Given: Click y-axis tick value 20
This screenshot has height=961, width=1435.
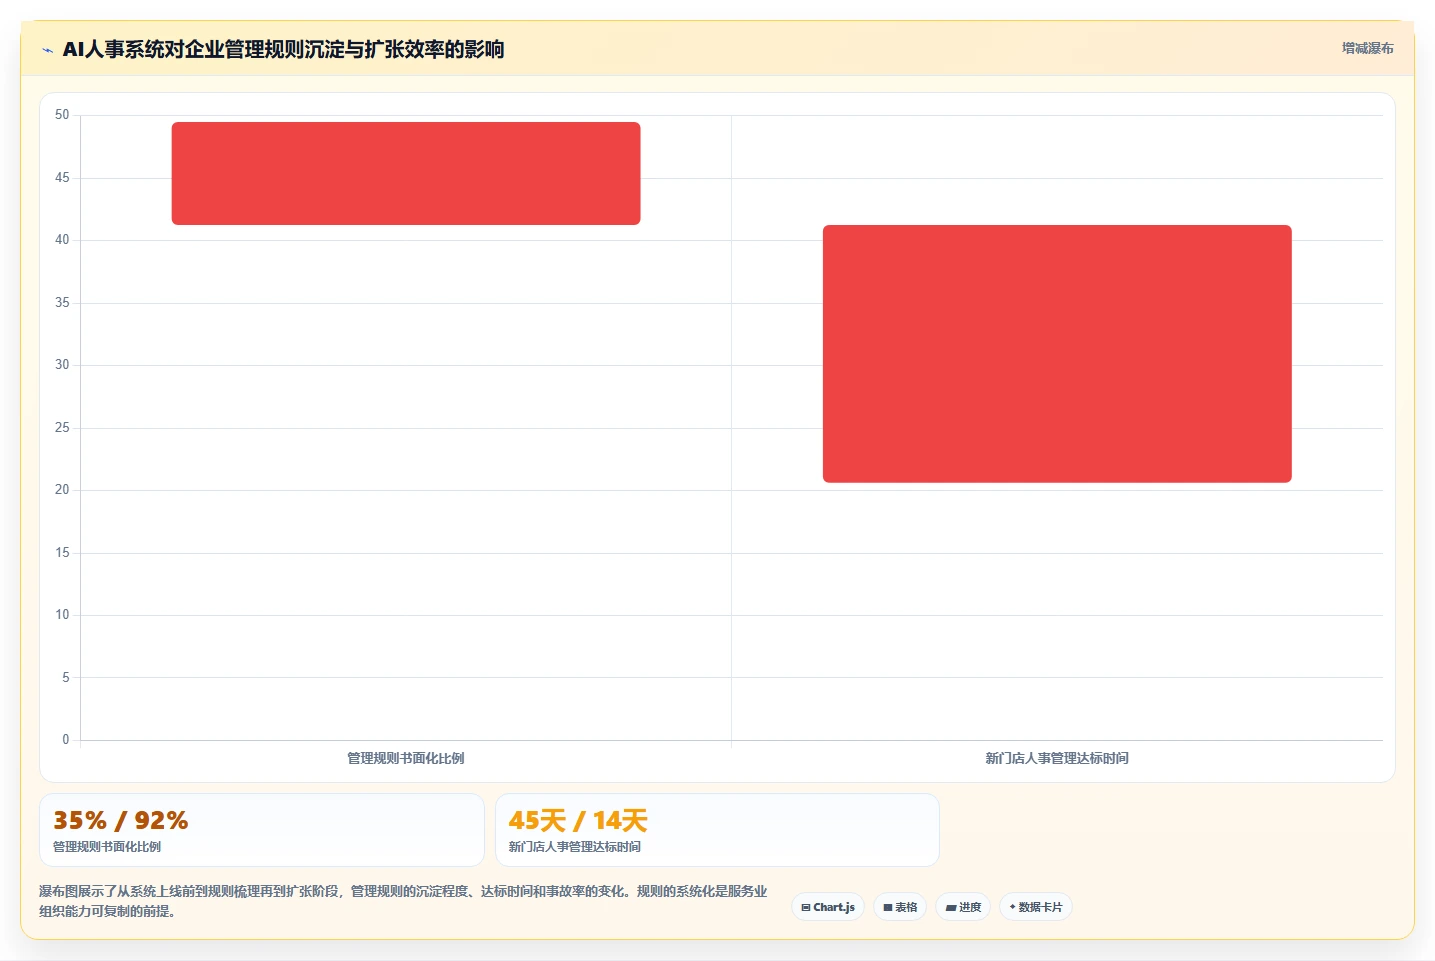Looking at the screenshot, I should 62,490.
